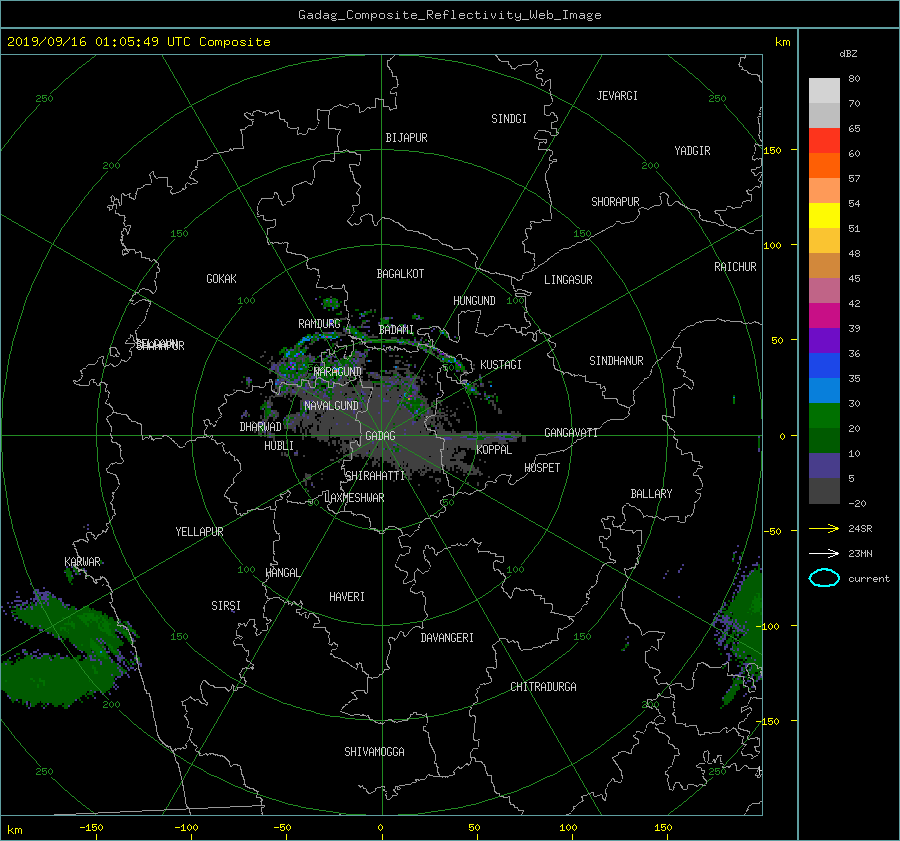
Task: Click the 'dBZ' legend heading
Action: point(848,54)
